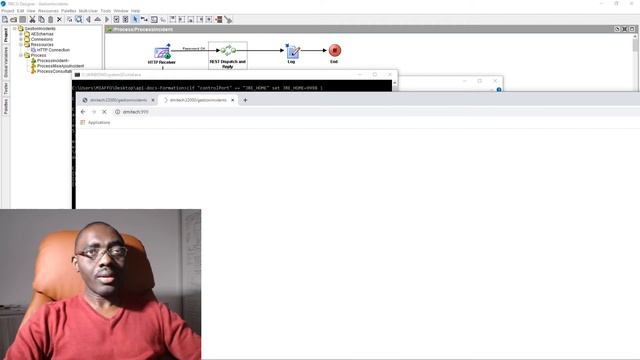Open the Edit menu
This screenshot has height=360, width=640.
click(20, 11)
